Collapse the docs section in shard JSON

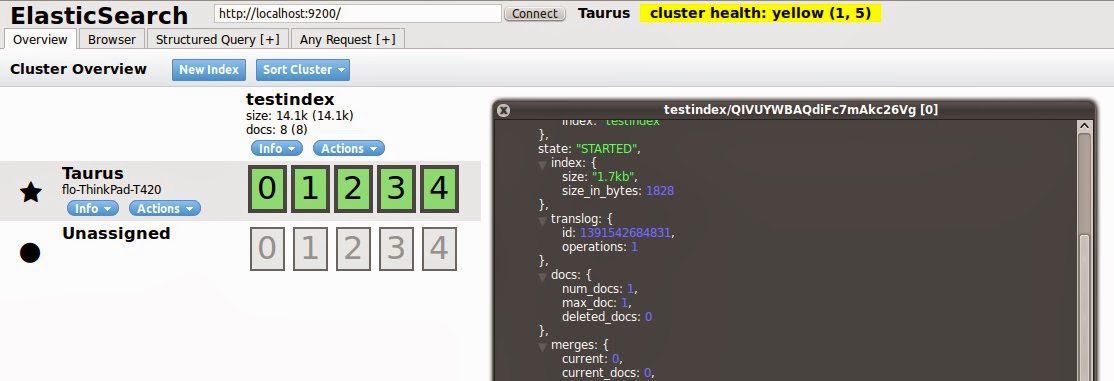542,276
